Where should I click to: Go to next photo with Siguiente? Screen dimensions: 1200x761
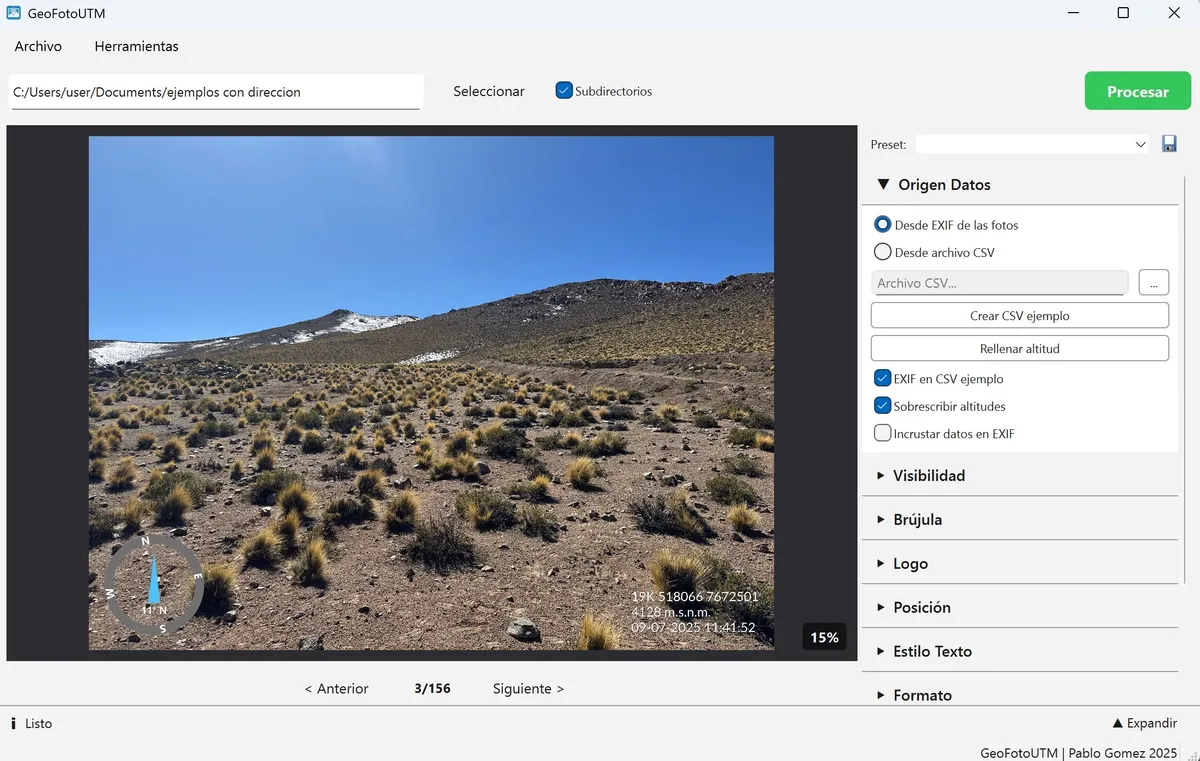click(528, 688)
